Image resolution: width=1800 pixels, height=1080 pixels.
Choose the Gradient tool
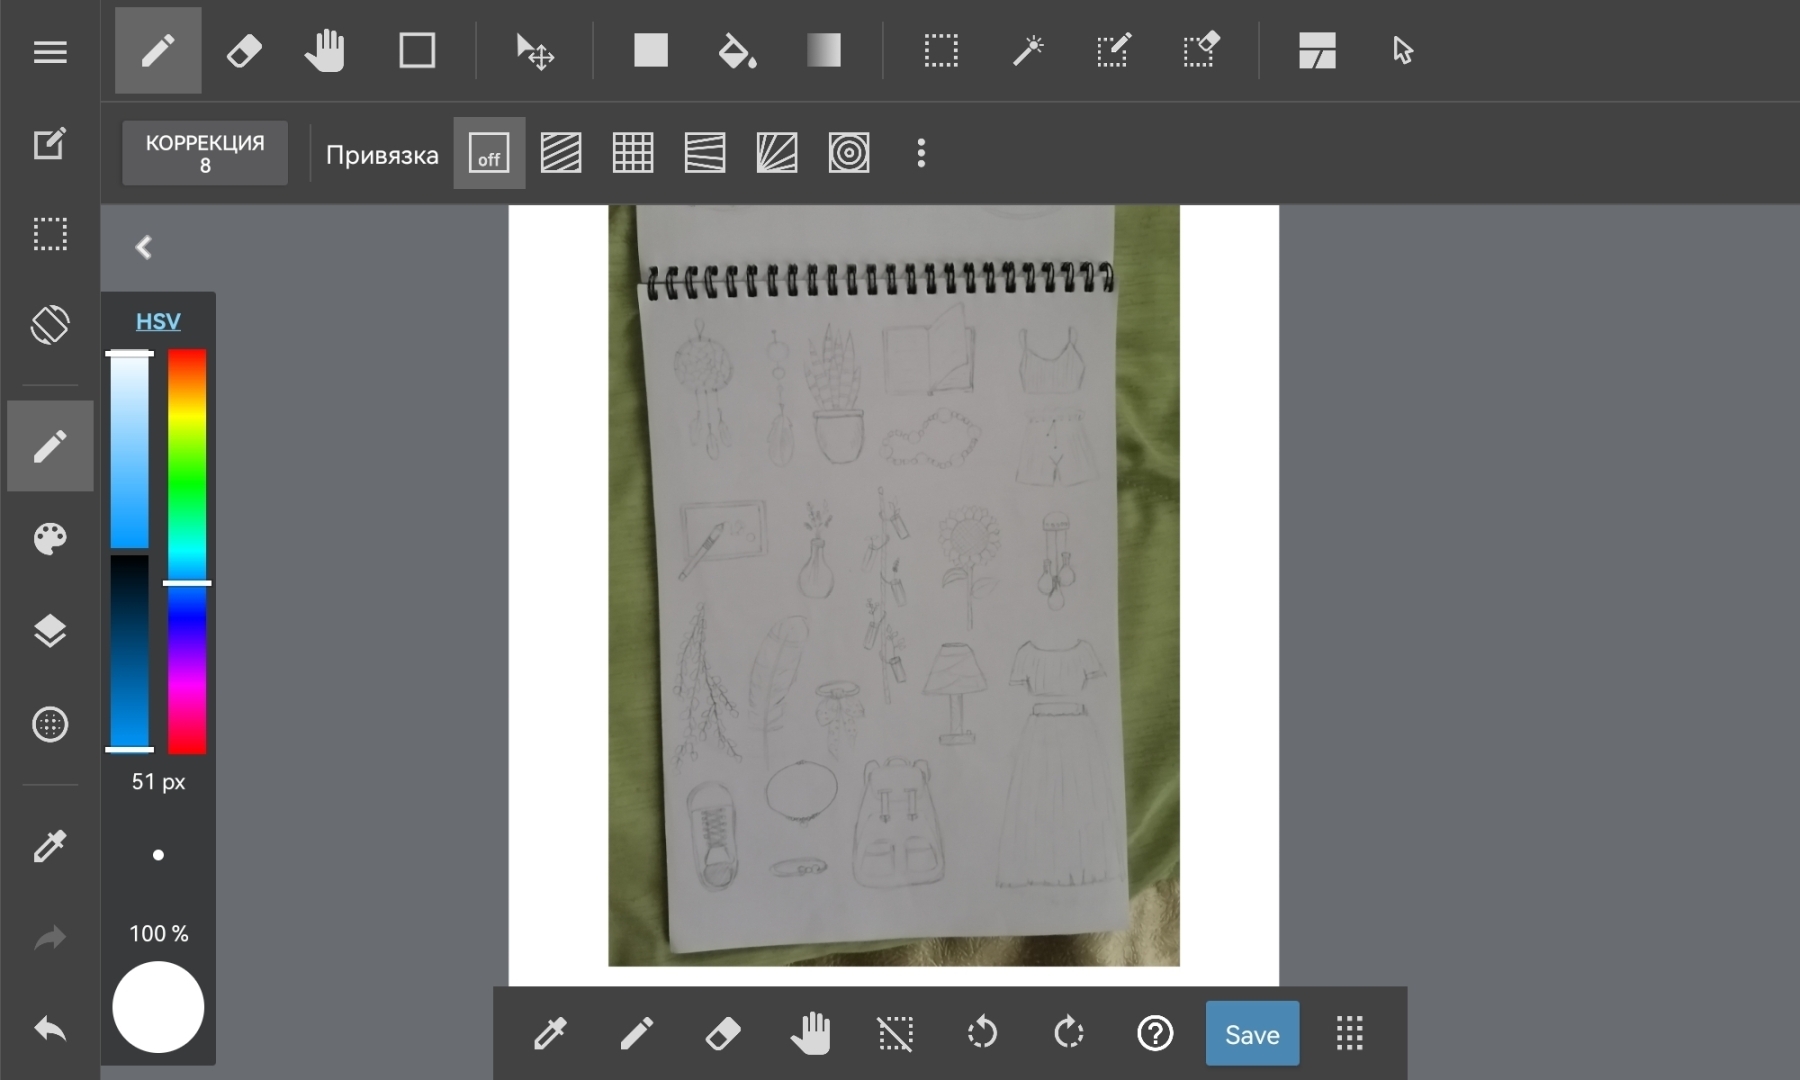tap(823, 51)
